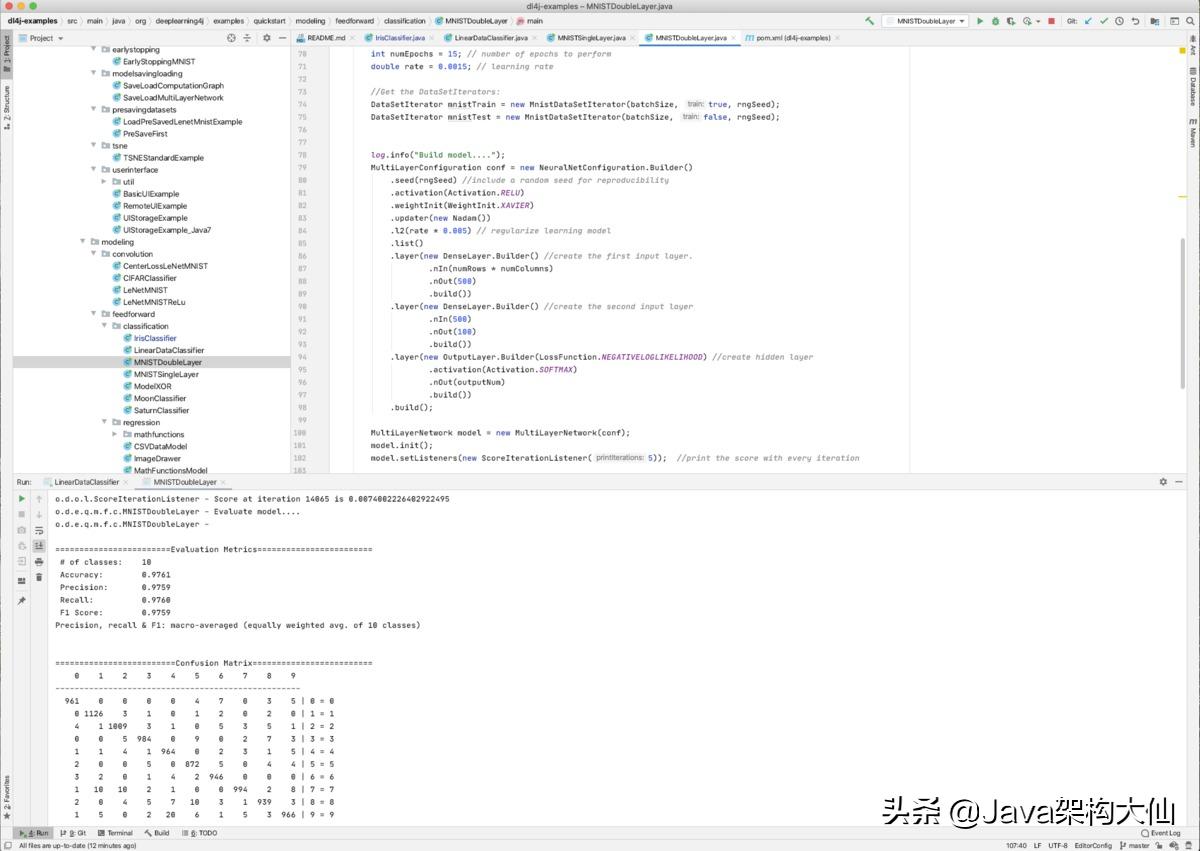Start debugging with the Debug bug icon

[995, 21]
